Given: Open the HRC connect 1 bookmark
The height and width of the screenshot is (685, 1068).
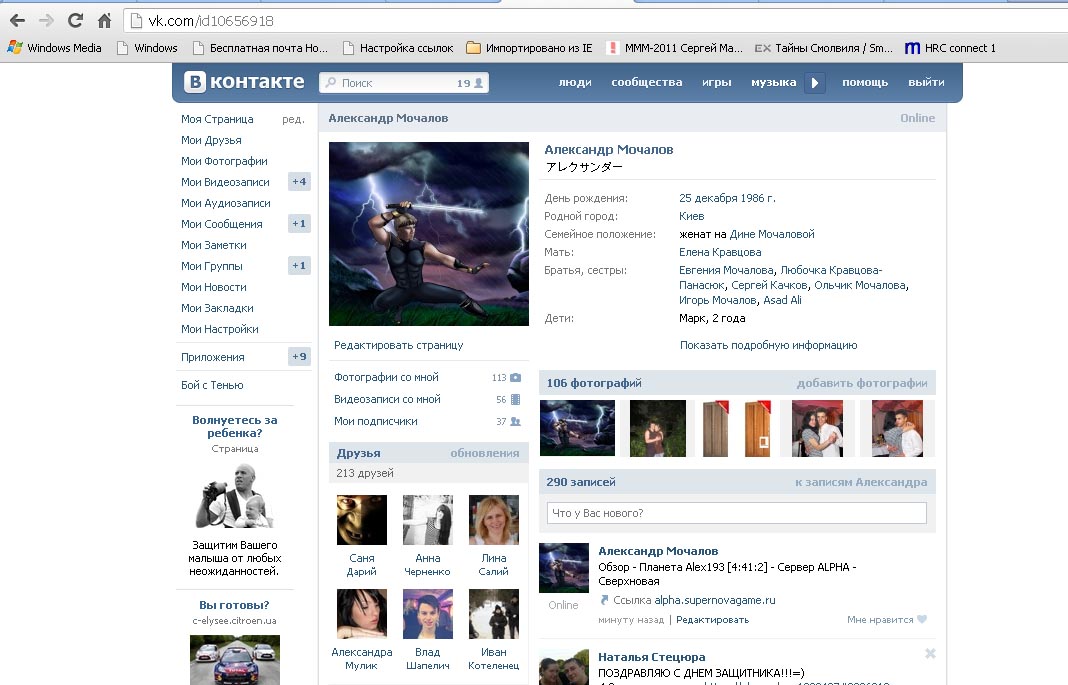Looking at the screenshot, I should (x=949, y=48).
